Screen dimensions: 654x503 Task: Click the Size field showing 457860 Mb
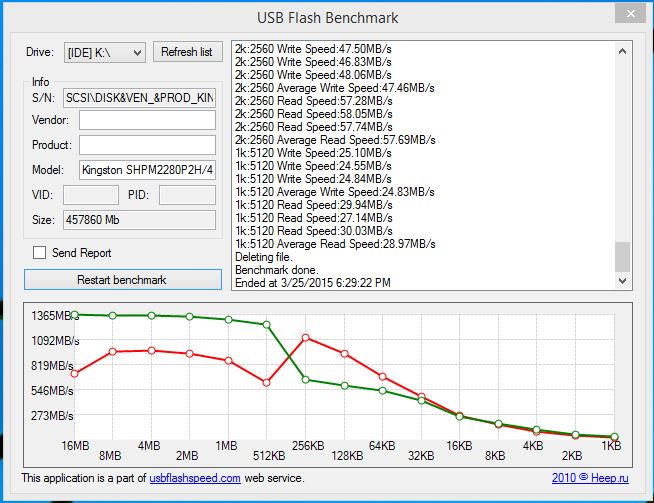pyautogui.click(x=139, y=219)
